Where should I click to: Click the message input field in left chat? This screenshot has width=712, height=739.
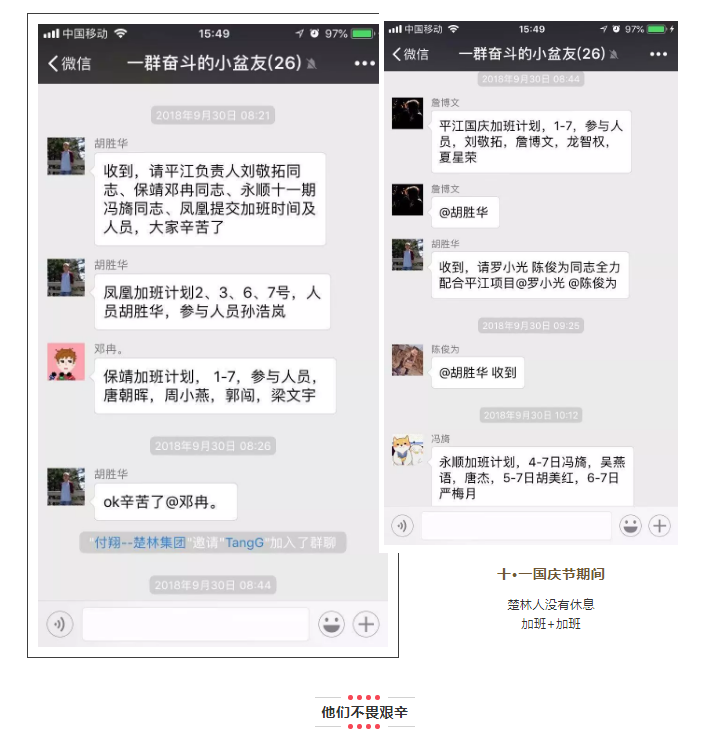(196, 624)
